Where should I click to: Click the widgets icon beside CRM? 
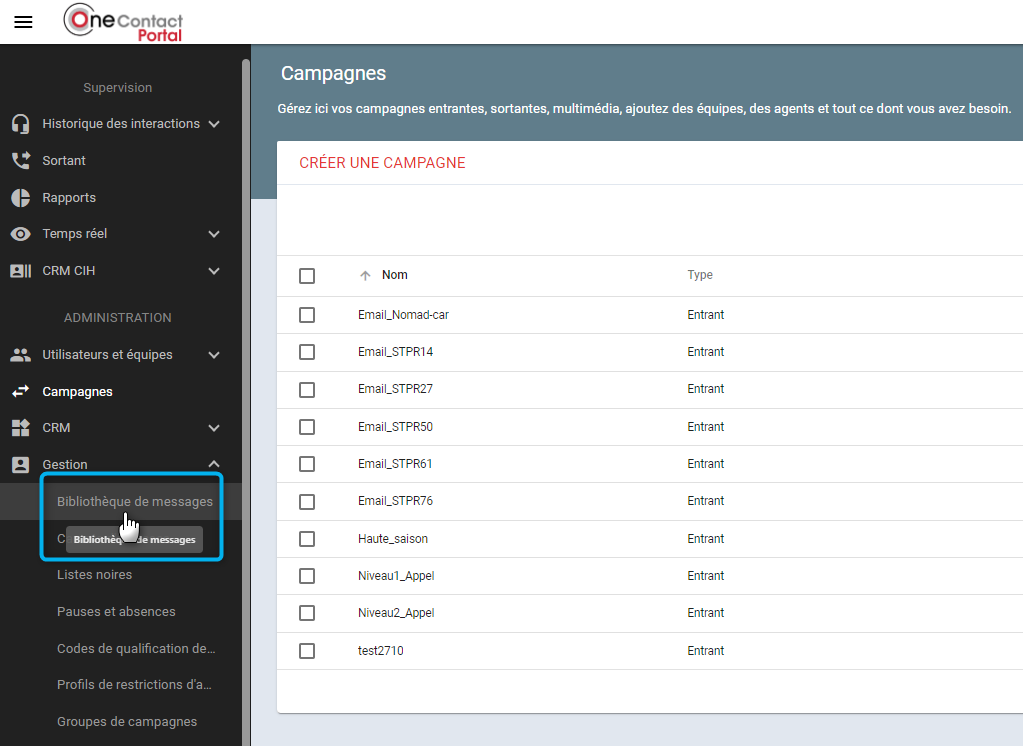click(x=21, y=427)
